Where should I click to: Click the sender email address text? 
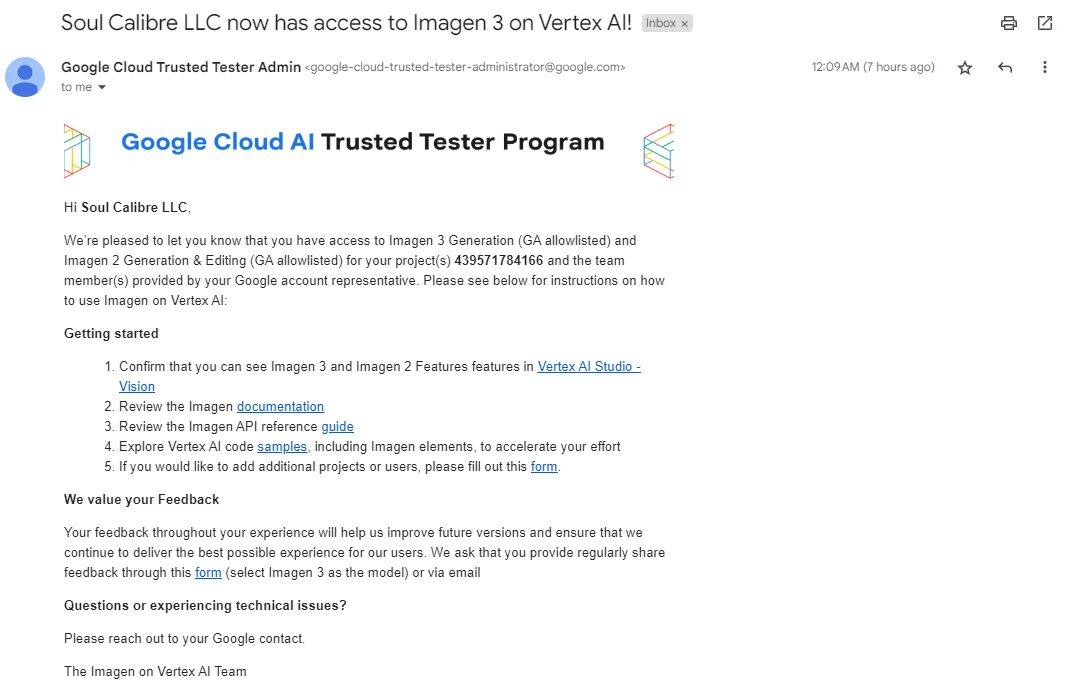pyautogui.click(x=465, y=67)
